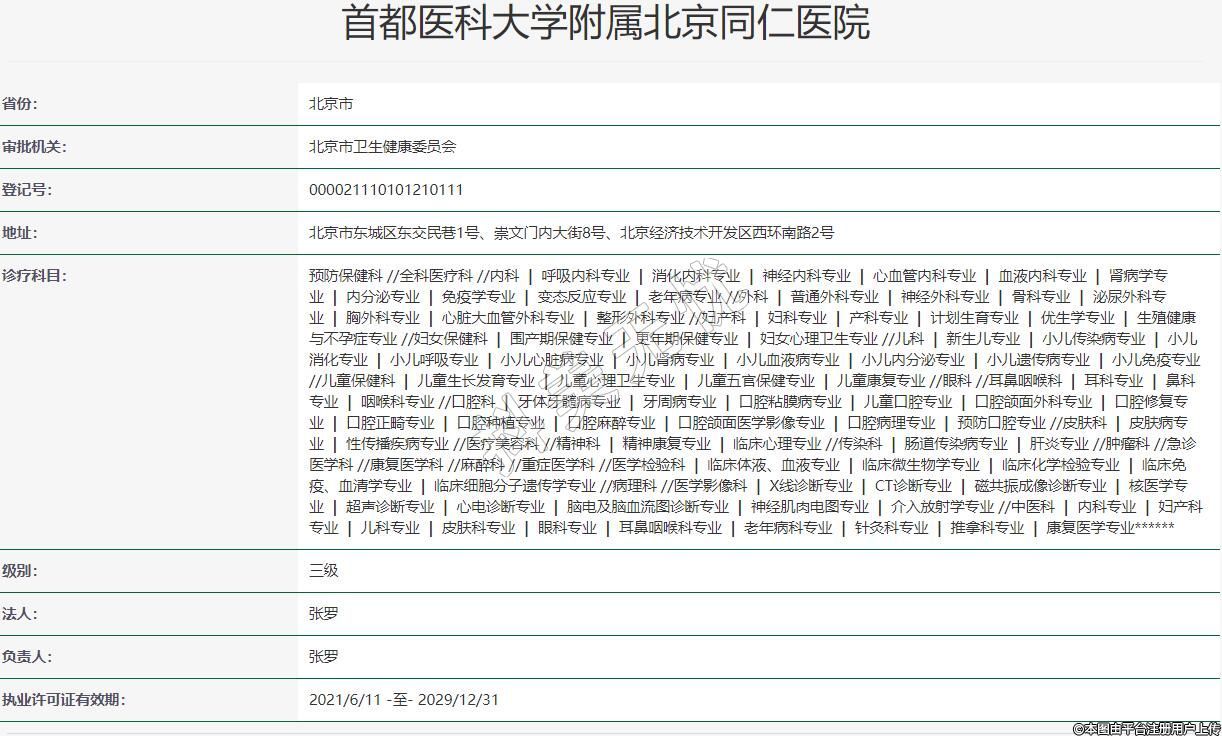
Task: Click the 诊疗科目 row label
Action: tap(34, 276)
